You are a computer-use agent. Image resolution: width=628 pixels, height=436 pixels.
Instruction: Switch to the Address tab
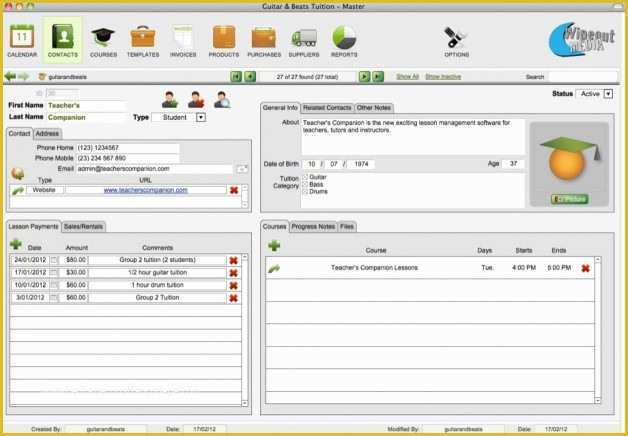click(x=47, y=134)
